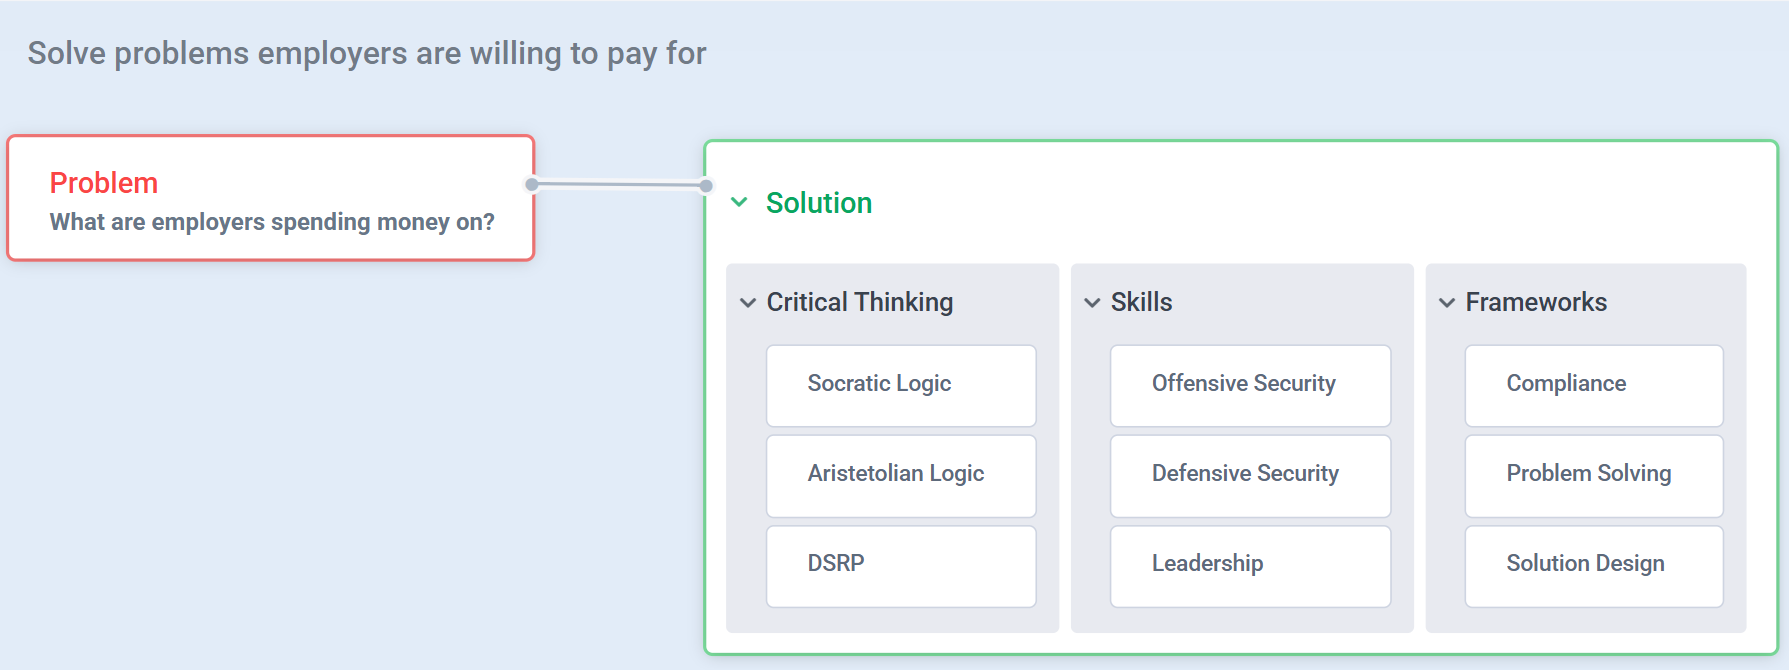Select the Problem Solving card
Viewport: 1789px width, 670px height.
tap(1594, 475)
